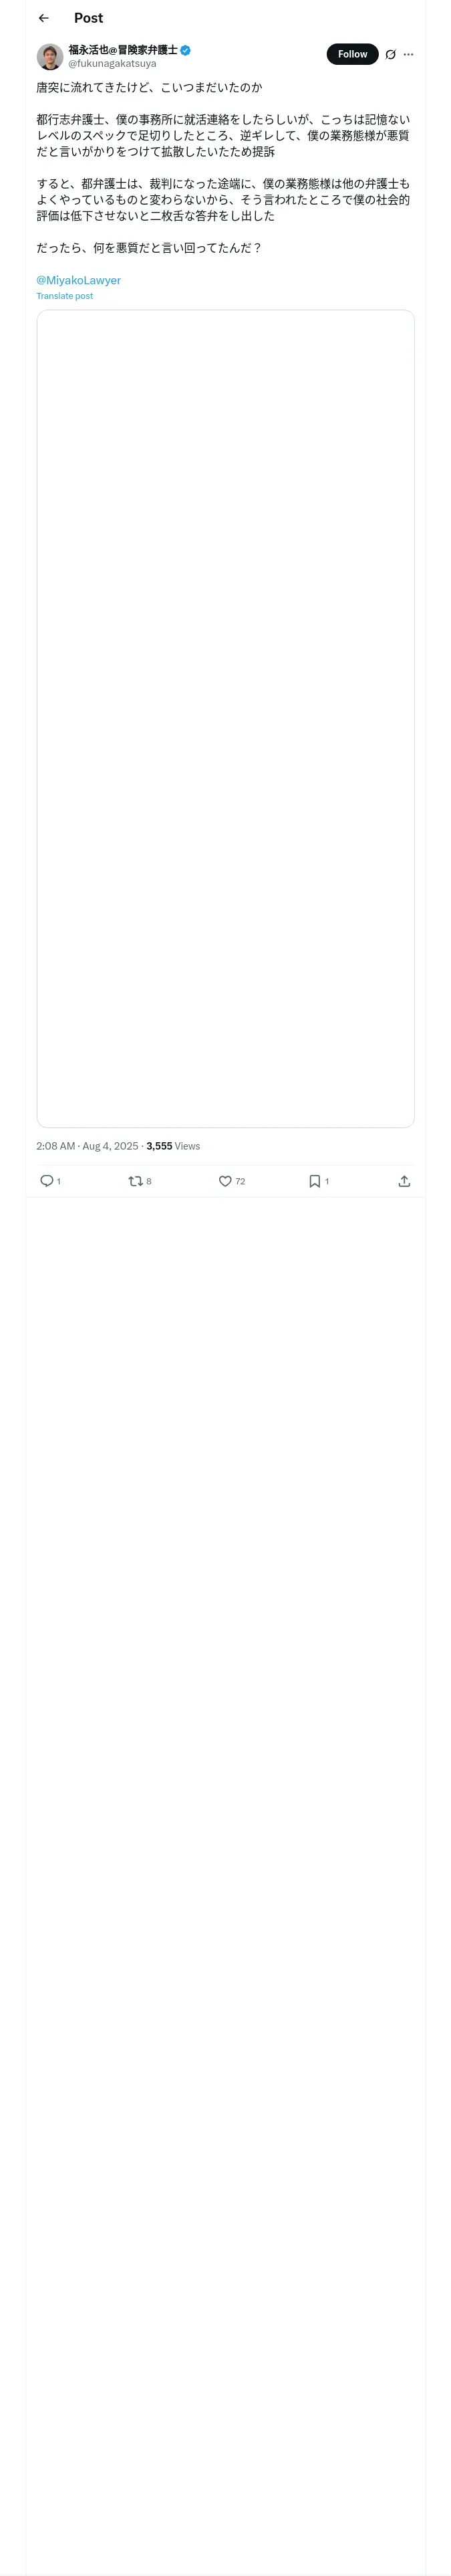Follow the @fukunagakatsuya account
Viewport: 451px width, 2576px height.
[352, 54]
